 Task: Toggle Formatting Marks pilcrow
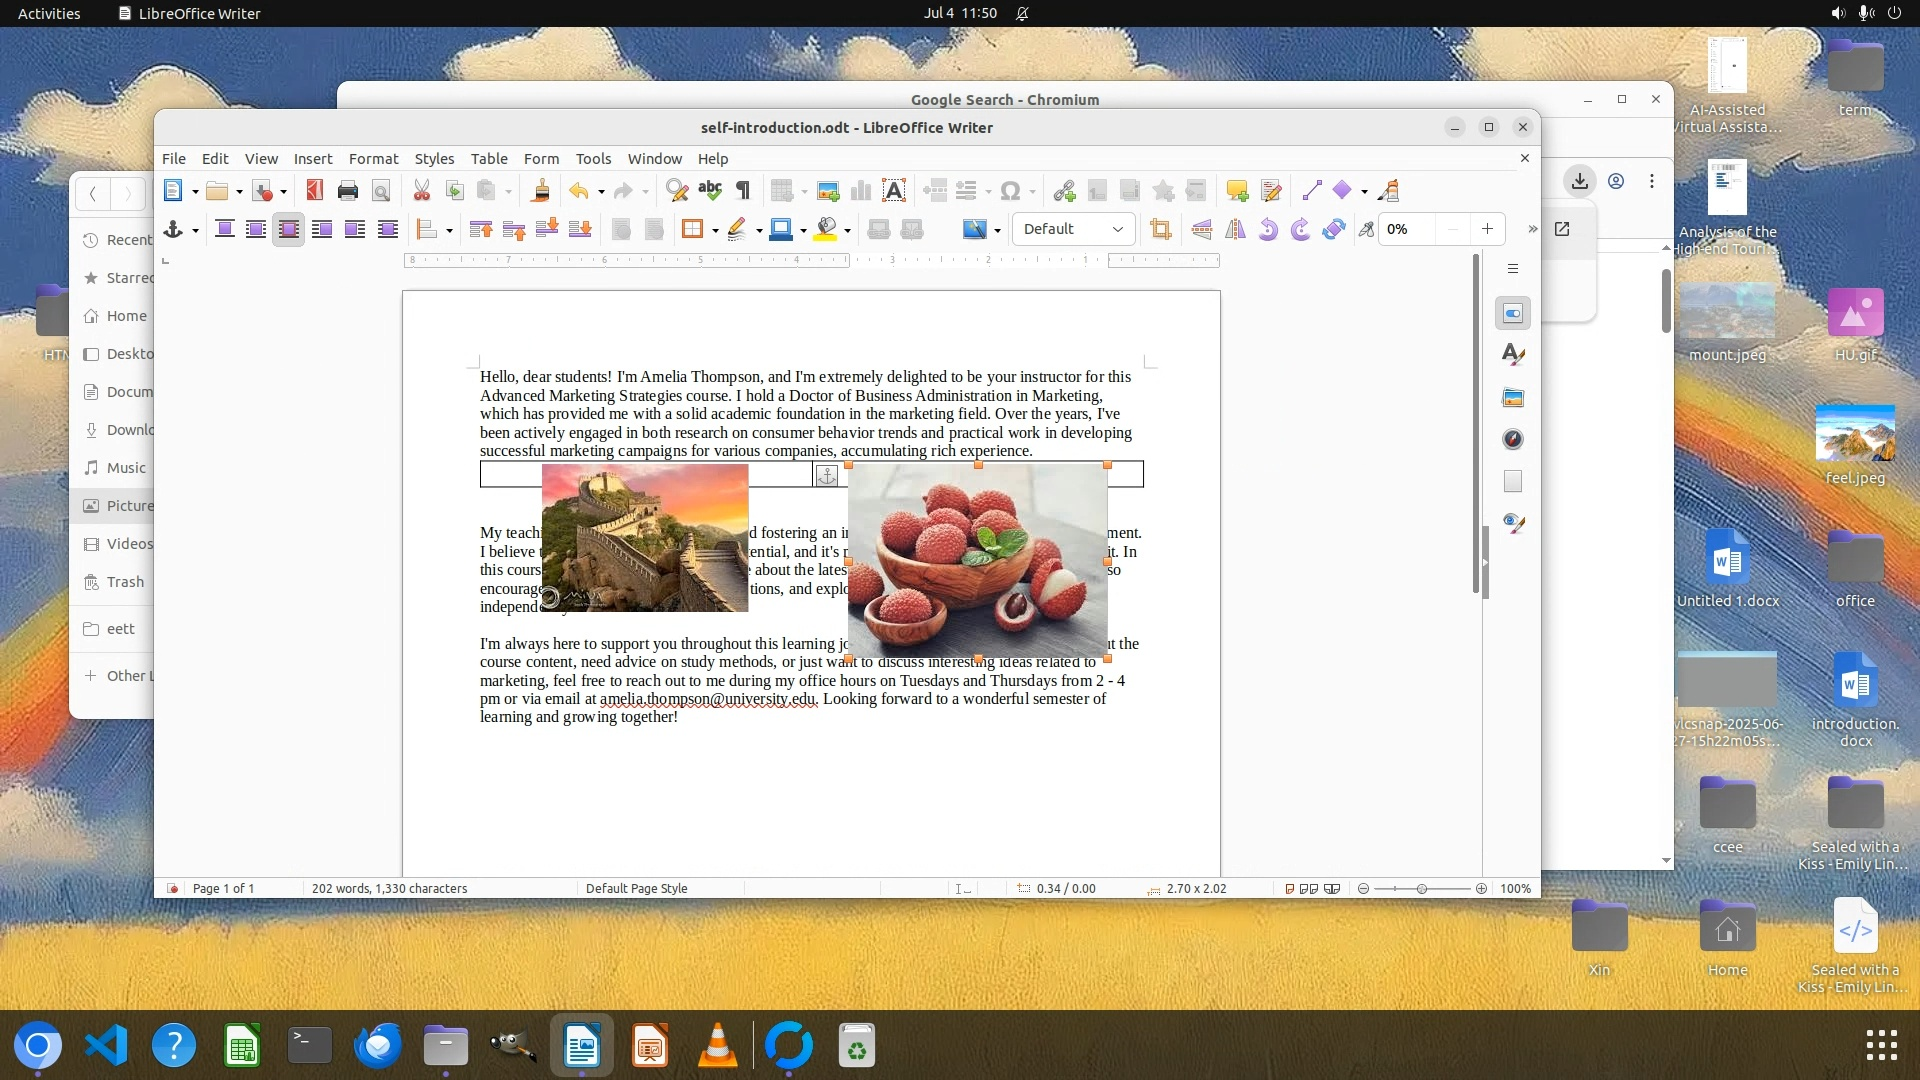[x=743, y=191]
